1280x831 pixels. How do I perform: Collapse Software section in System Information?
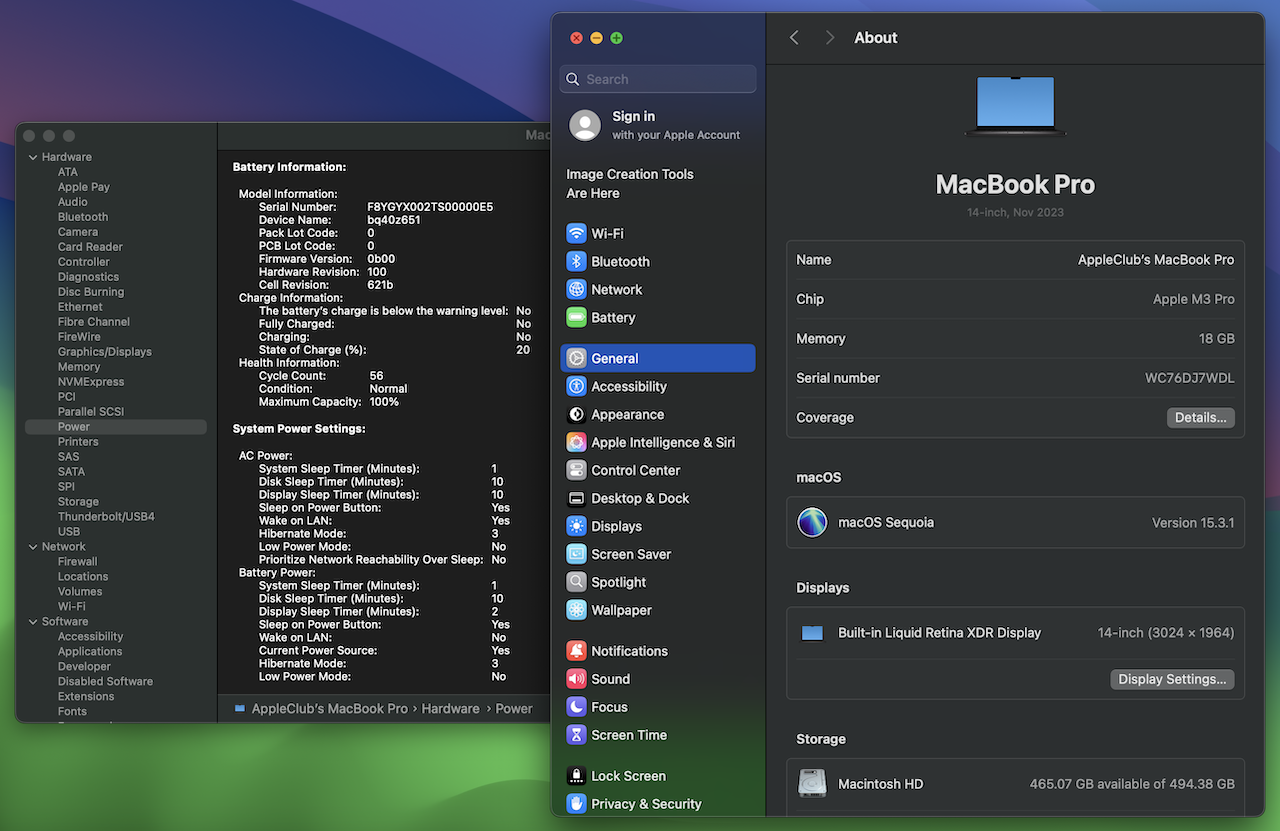(x=33, y=622)
